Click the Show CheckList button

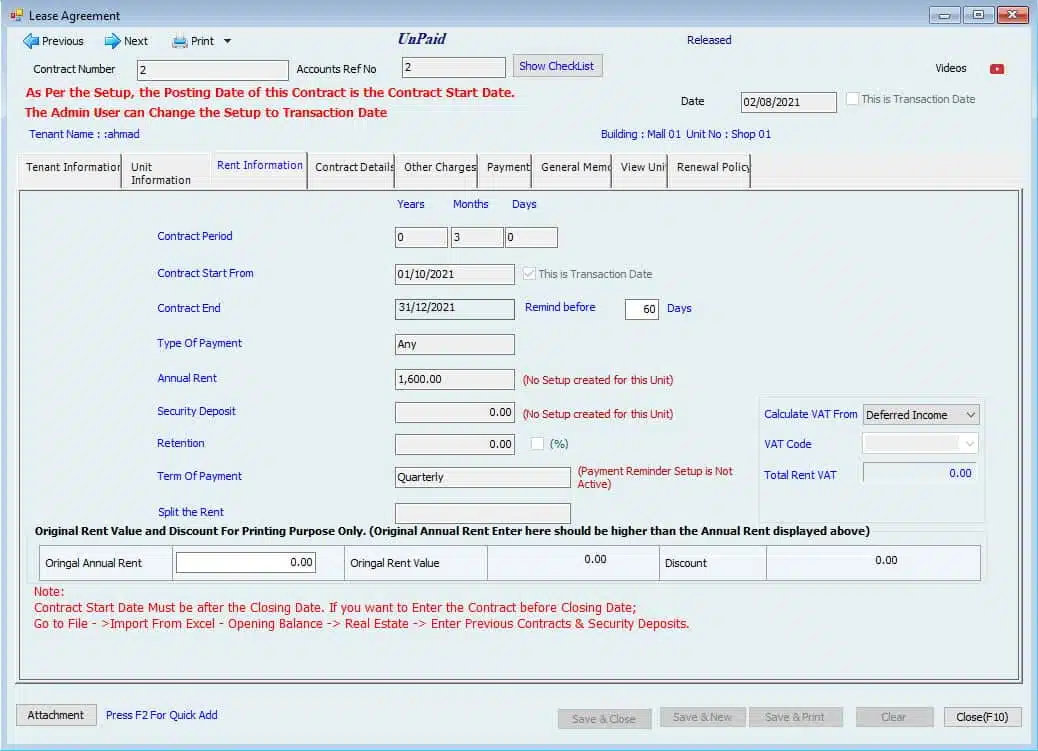click(557, 66)
